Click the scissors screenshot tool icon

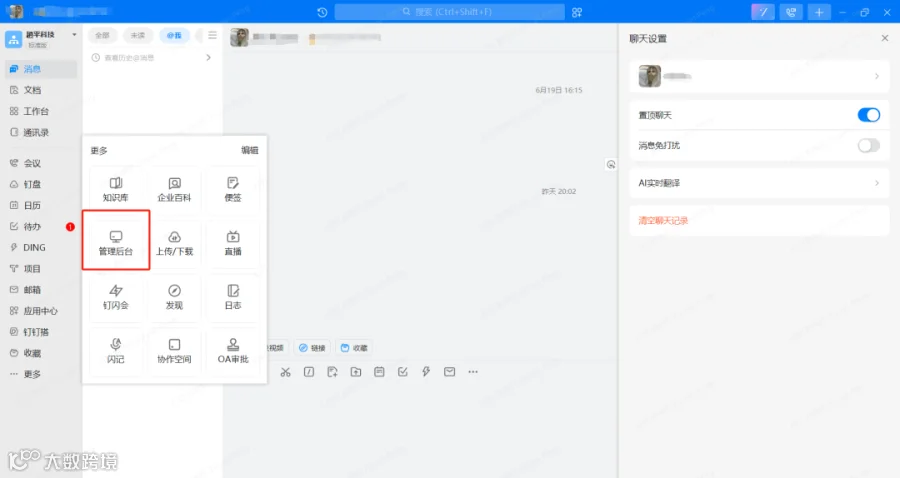click(x=285, y=372)
